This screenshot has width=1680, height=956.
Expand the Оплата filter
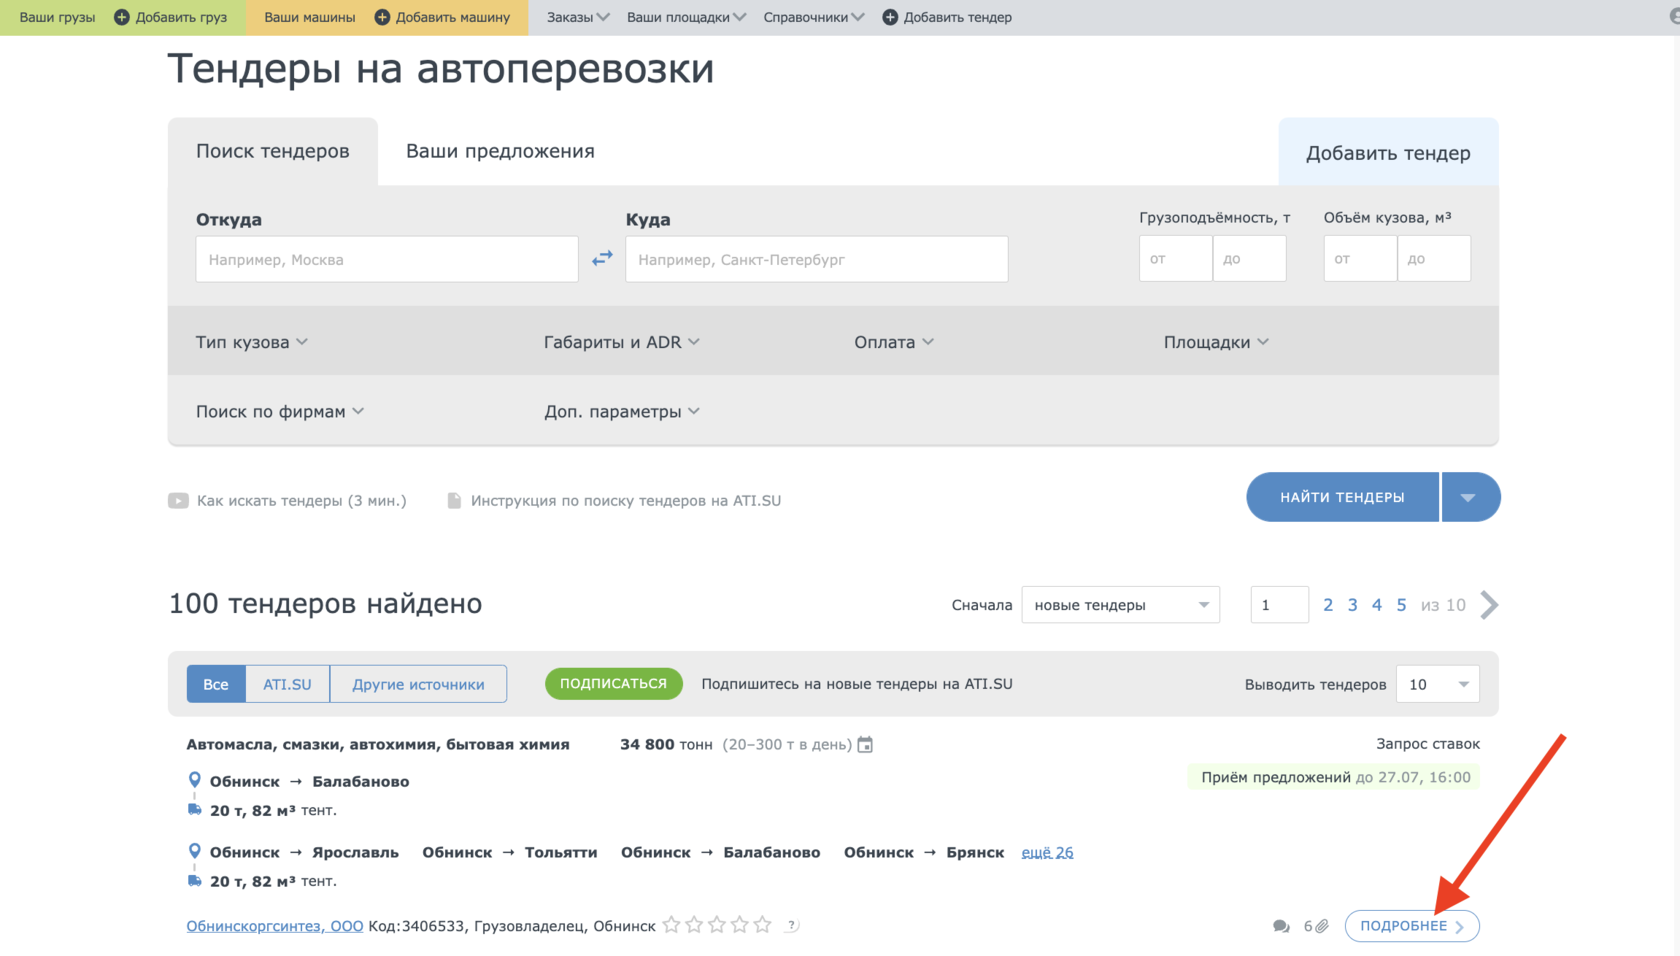(x=894, y=342)
